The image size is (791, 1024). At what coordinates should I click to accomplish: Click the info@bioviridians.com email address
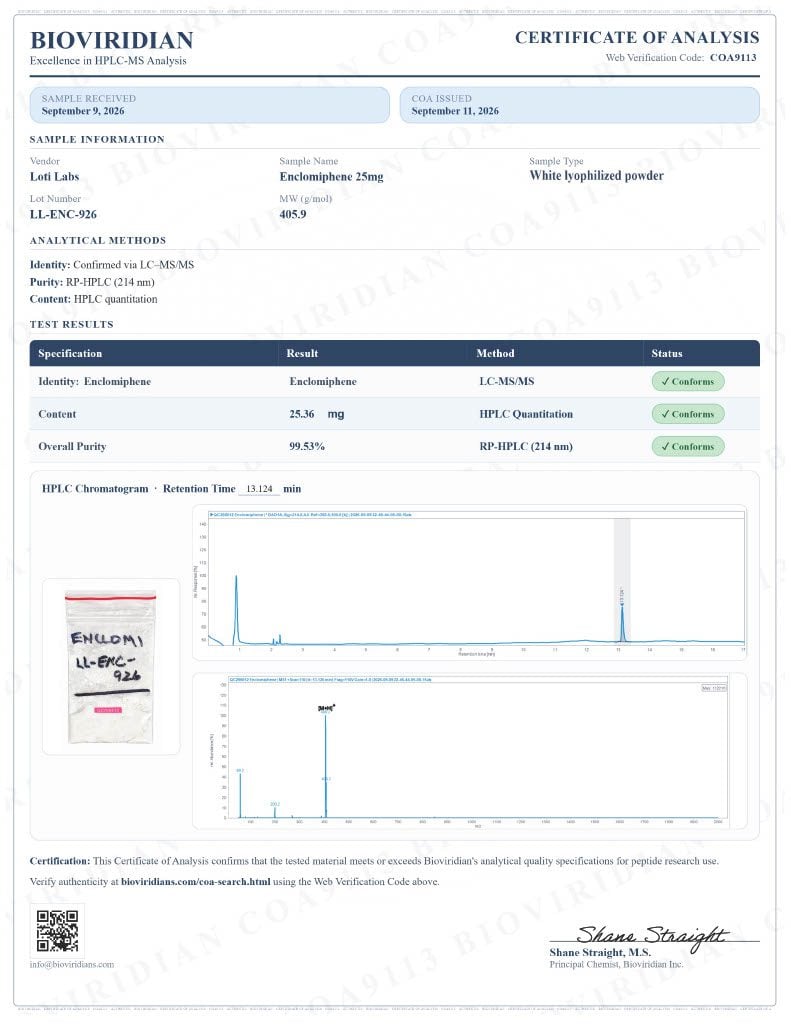pos(72,965)
